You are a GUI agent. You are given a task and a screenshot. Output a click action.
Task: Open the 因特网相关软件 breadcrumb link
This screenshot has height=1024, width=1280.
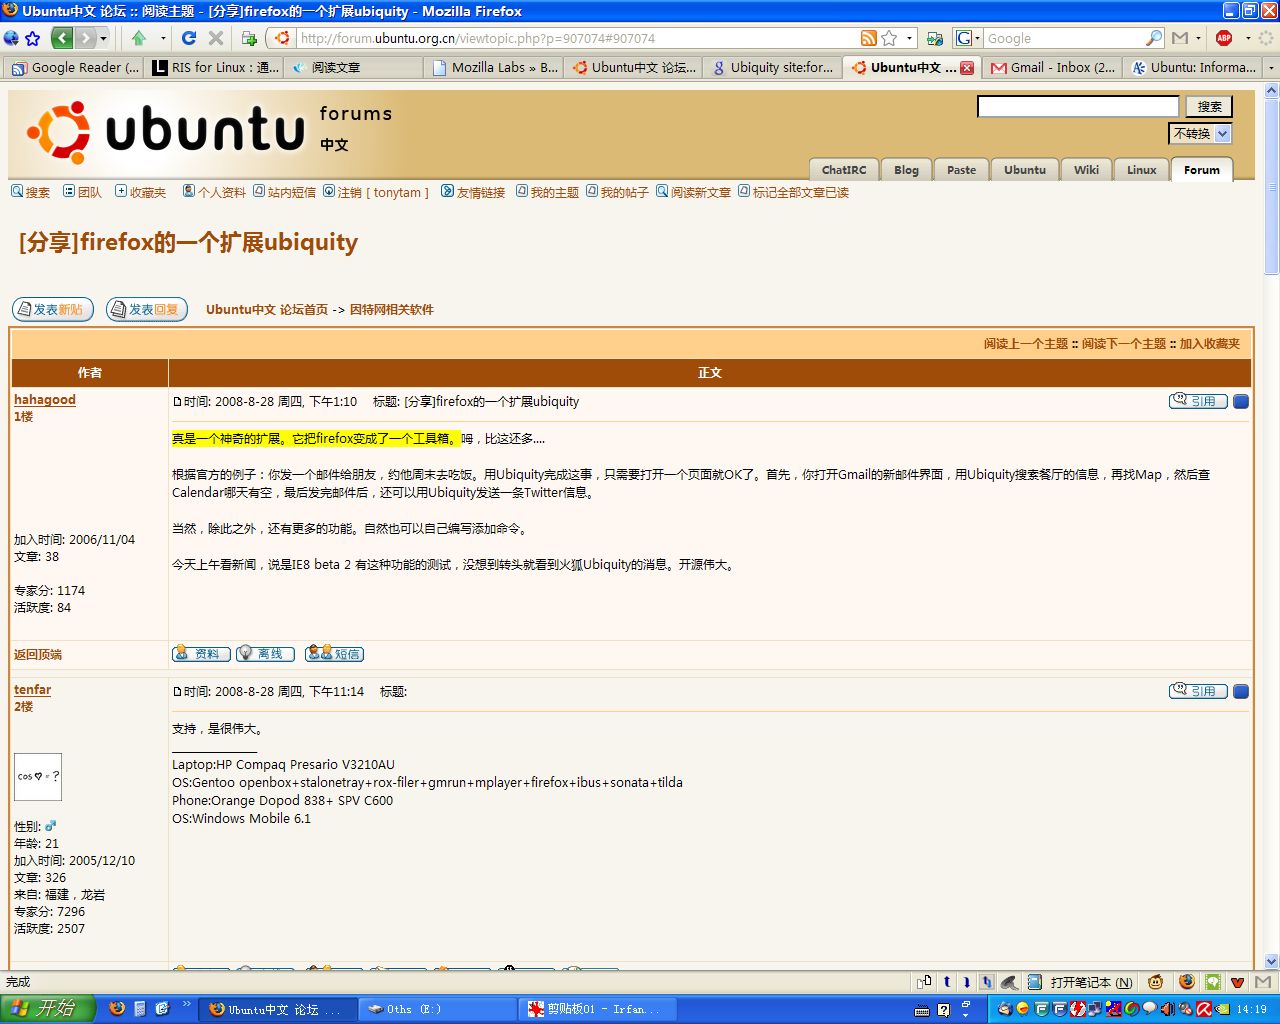coord(392,310)
